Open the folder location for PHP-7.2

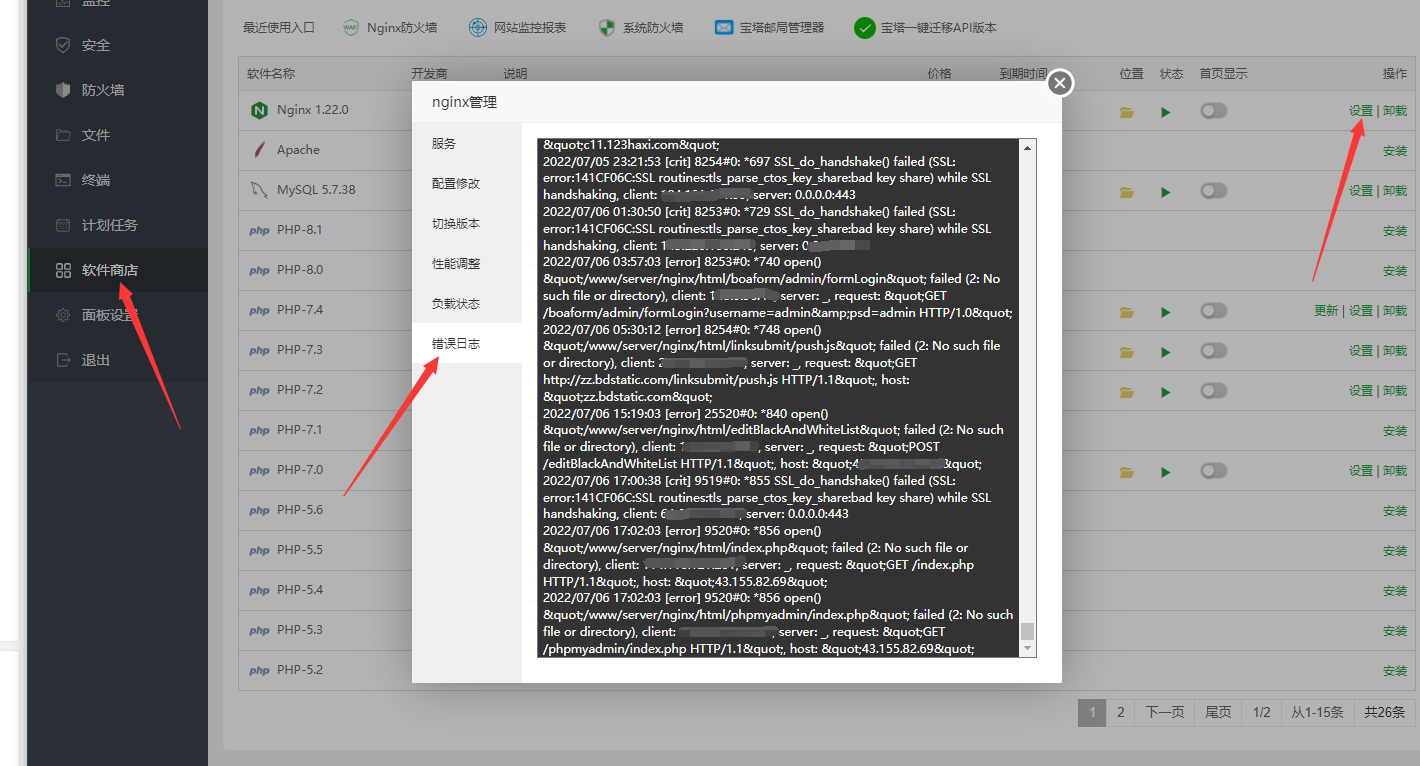pos(1127,391)
